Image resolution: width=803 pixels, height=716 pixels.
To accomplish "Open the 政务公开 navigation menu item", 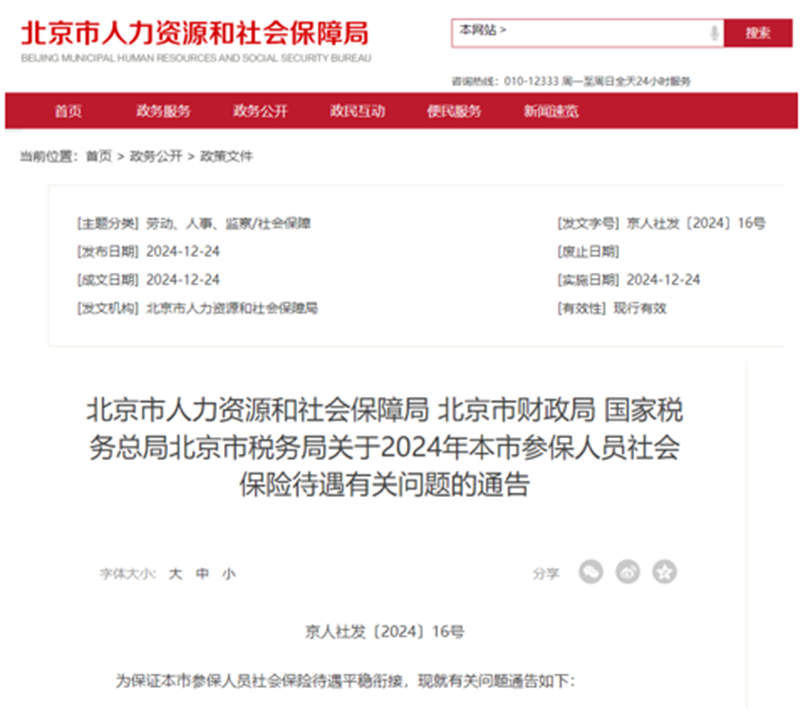I will pyautogui.click(x=260, y=111).
